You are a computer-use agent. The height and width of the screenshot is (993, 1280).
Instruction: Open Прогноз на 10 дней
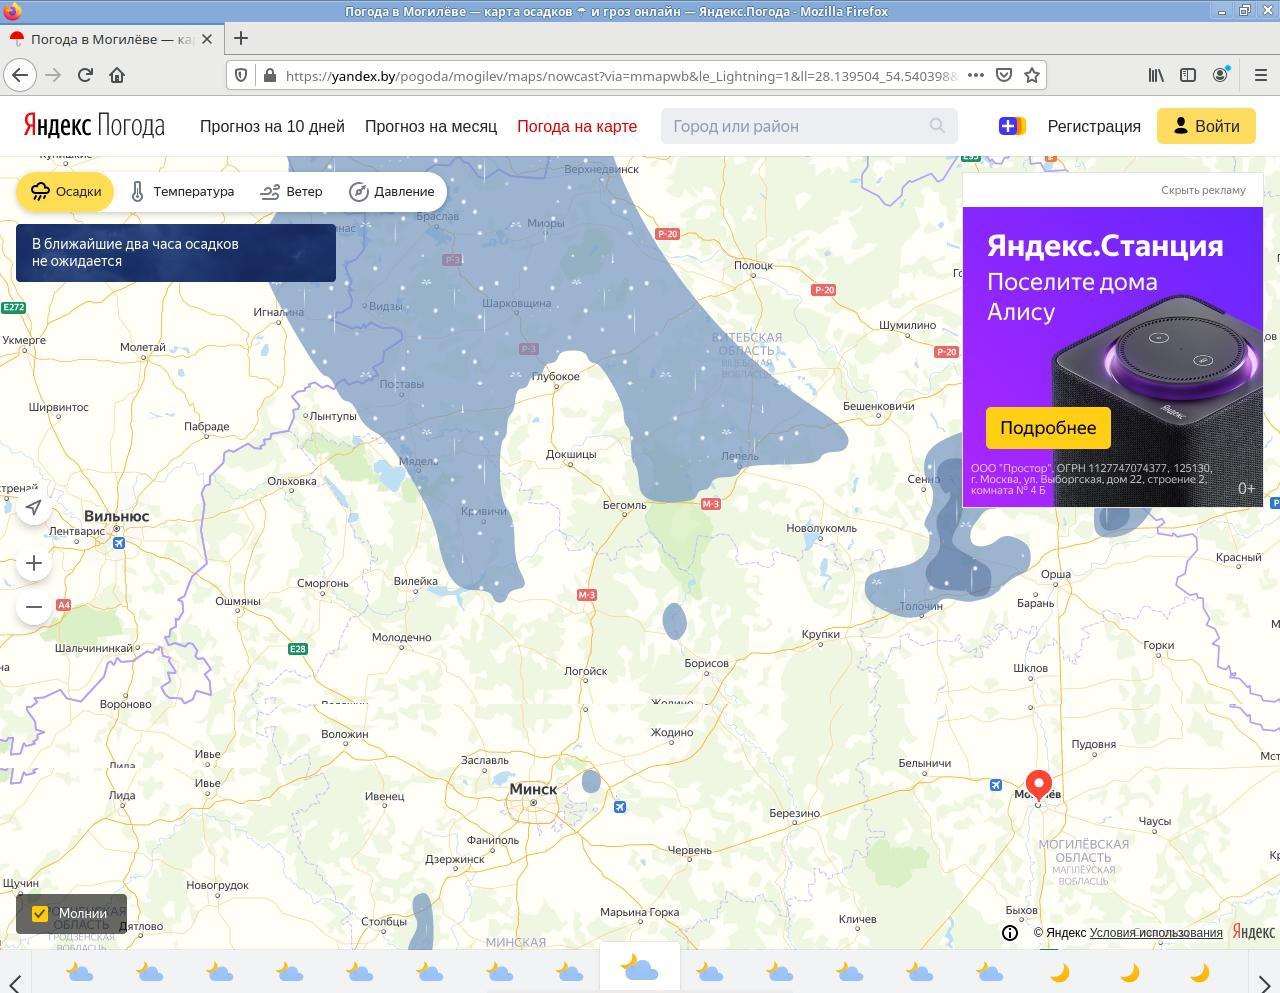coord(272,126)
